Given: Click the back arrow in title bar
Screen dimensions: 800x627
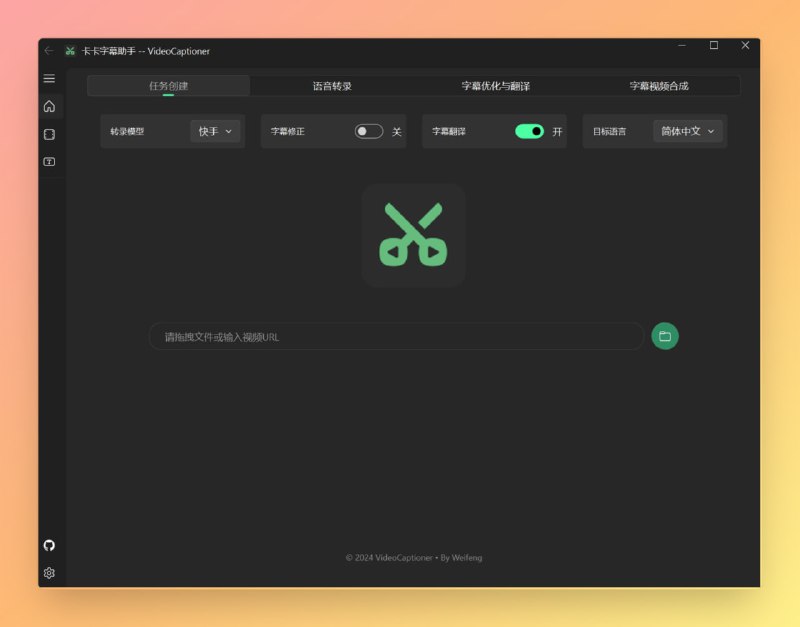Looking at the screenshot, I should pyautogui.click(x=49, y=50).
